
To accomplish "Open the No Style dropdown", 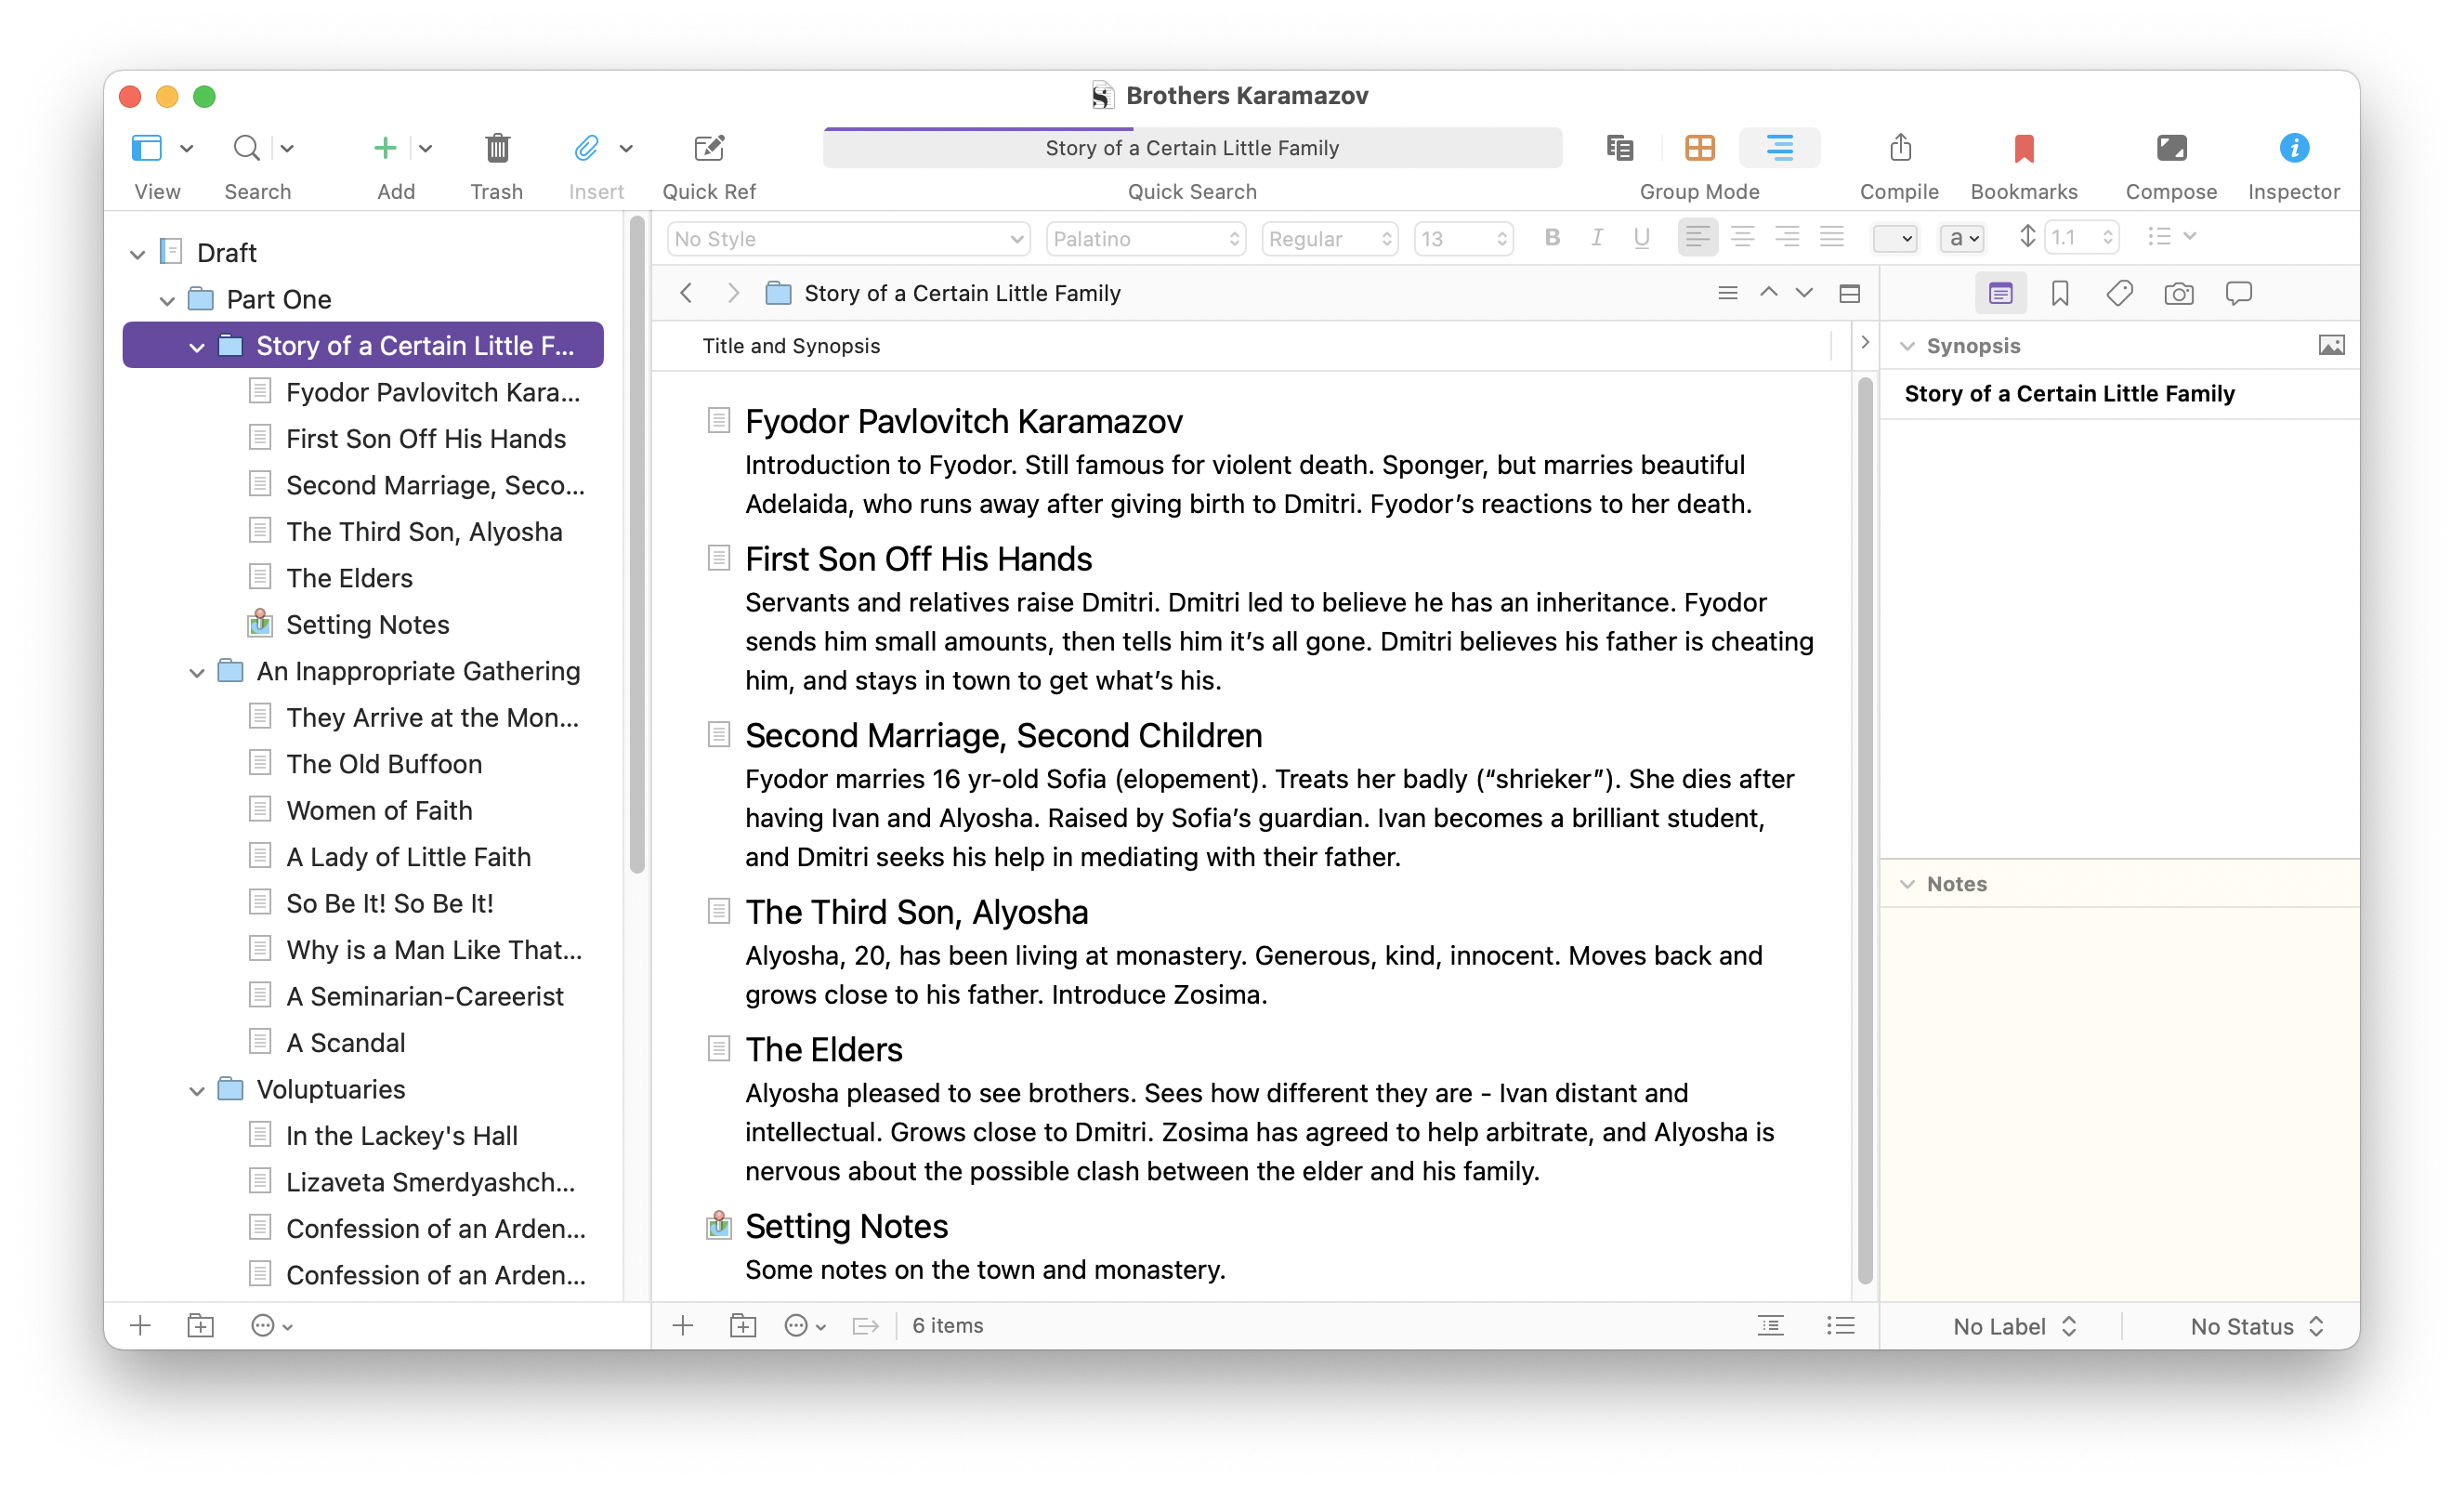I will click(847, 238).
